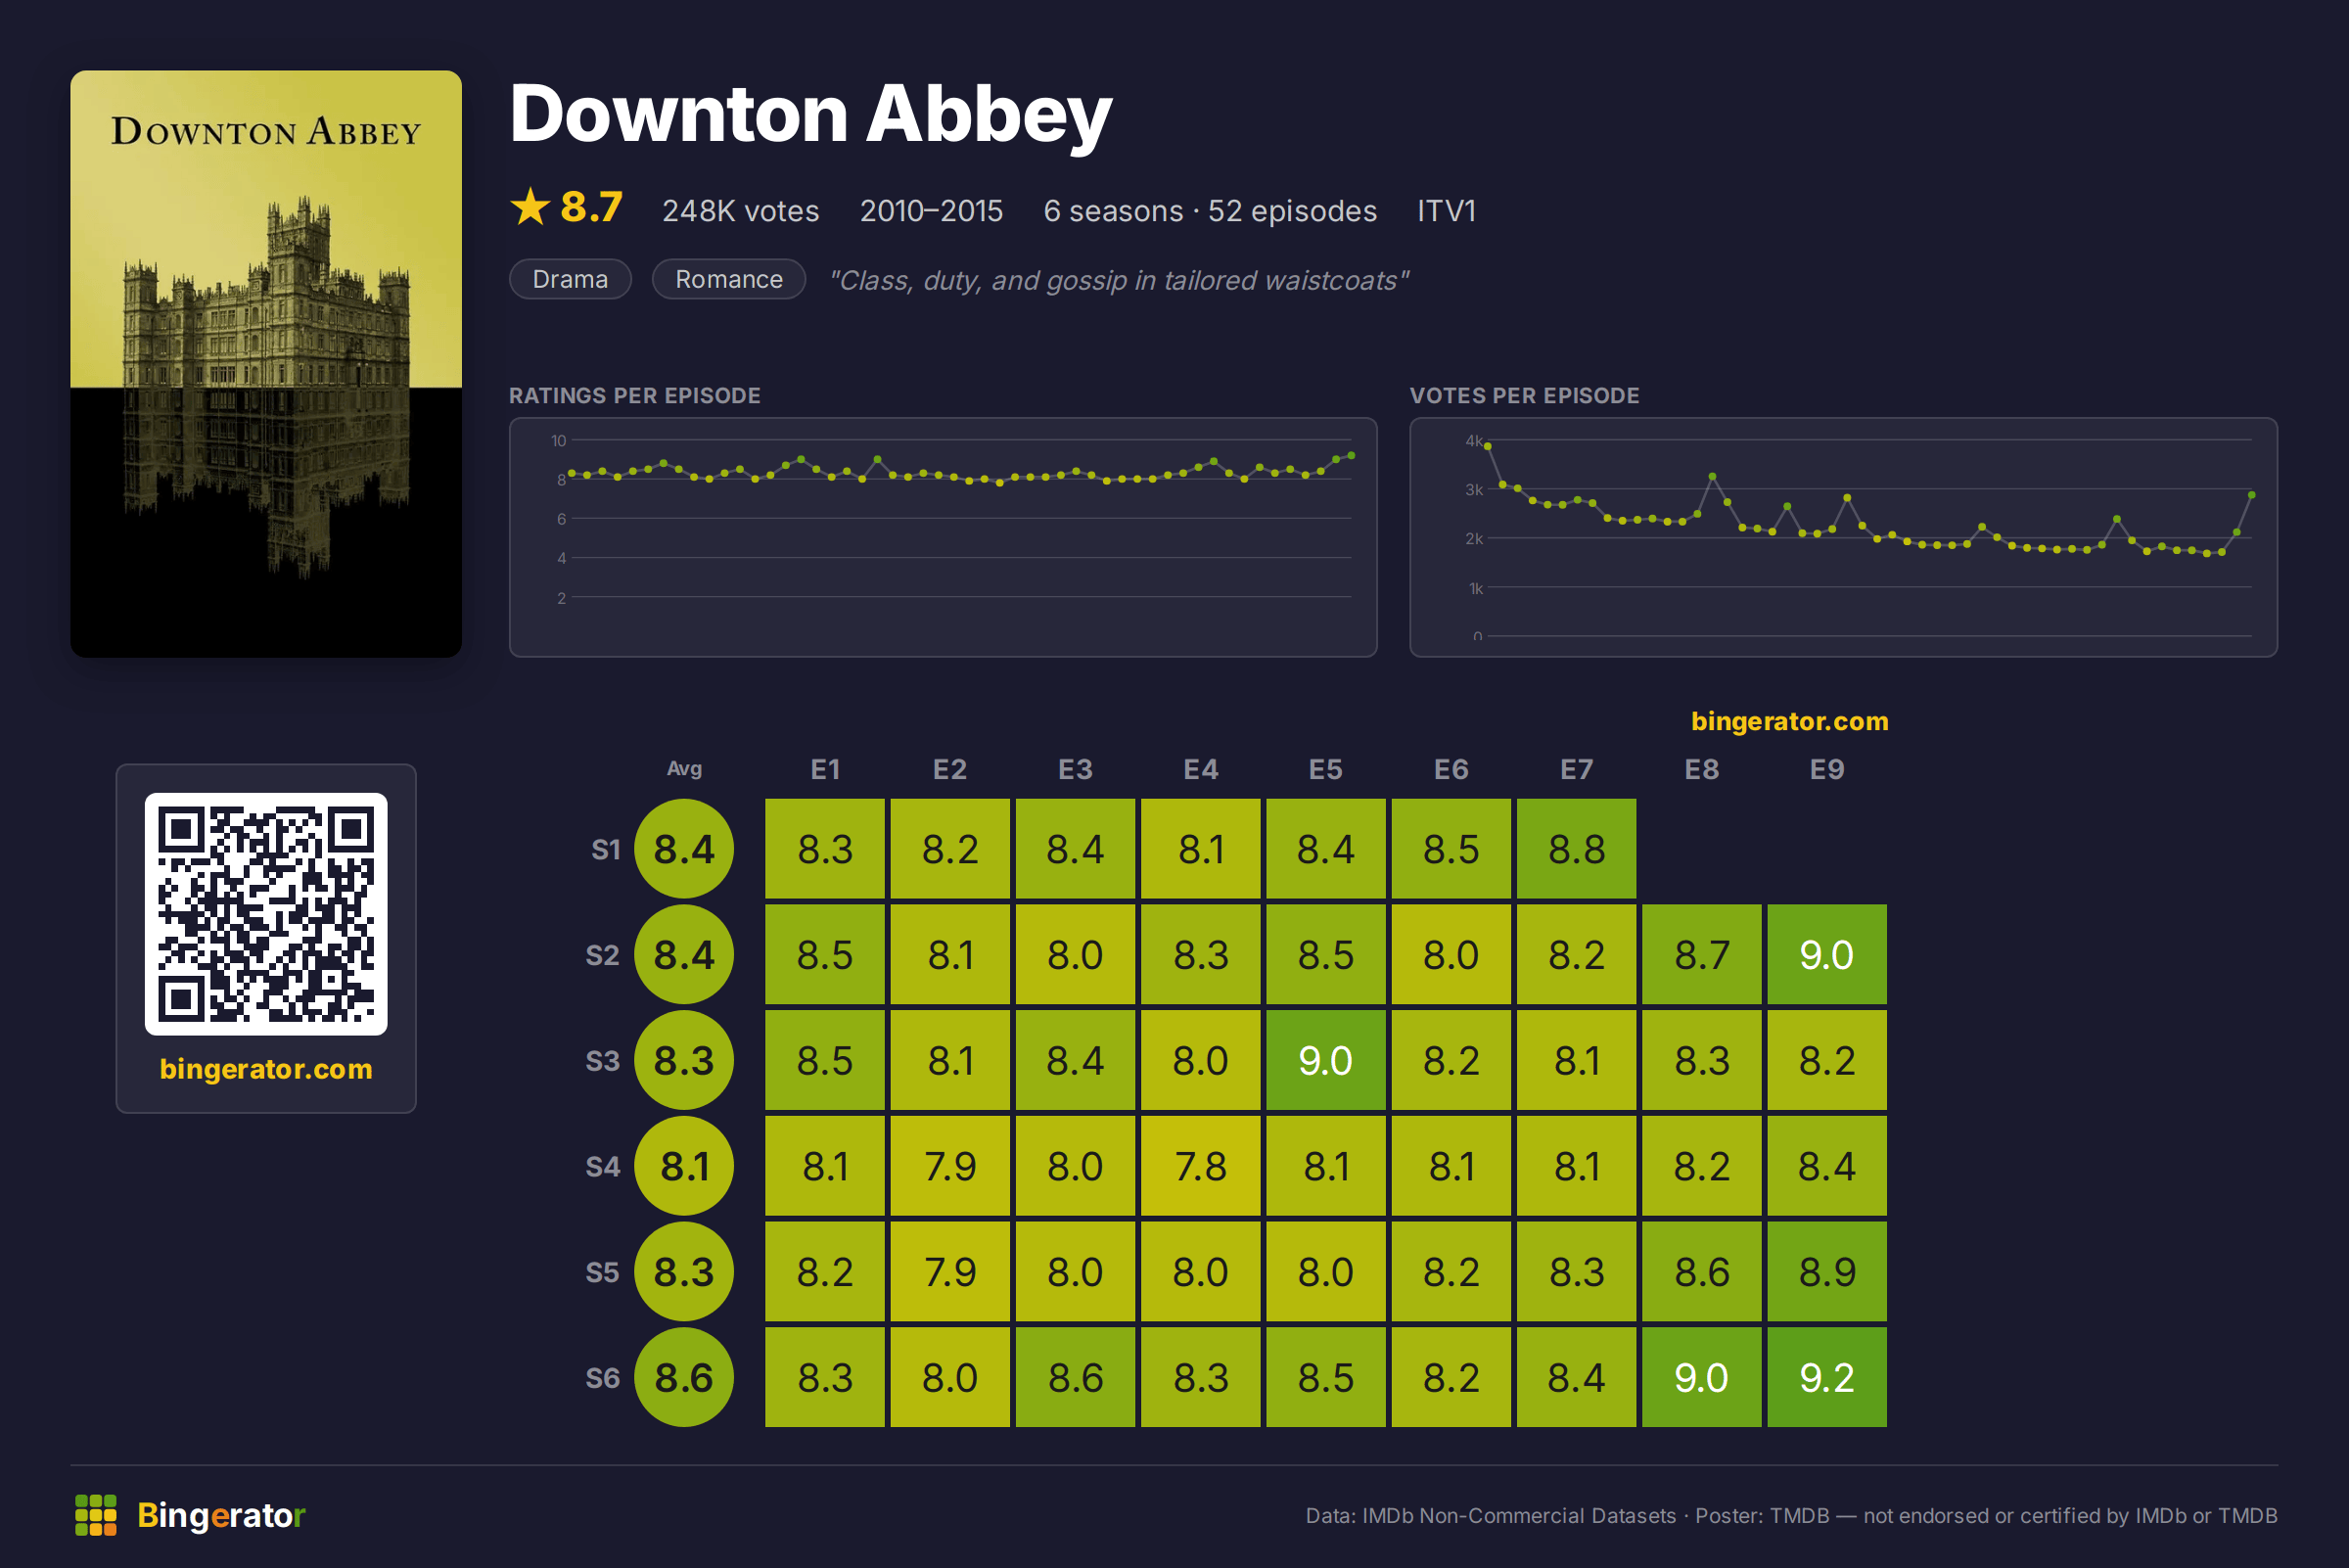Screen dimensions: 2349x1568
Task: Click the QR code image
Action: 266,914
